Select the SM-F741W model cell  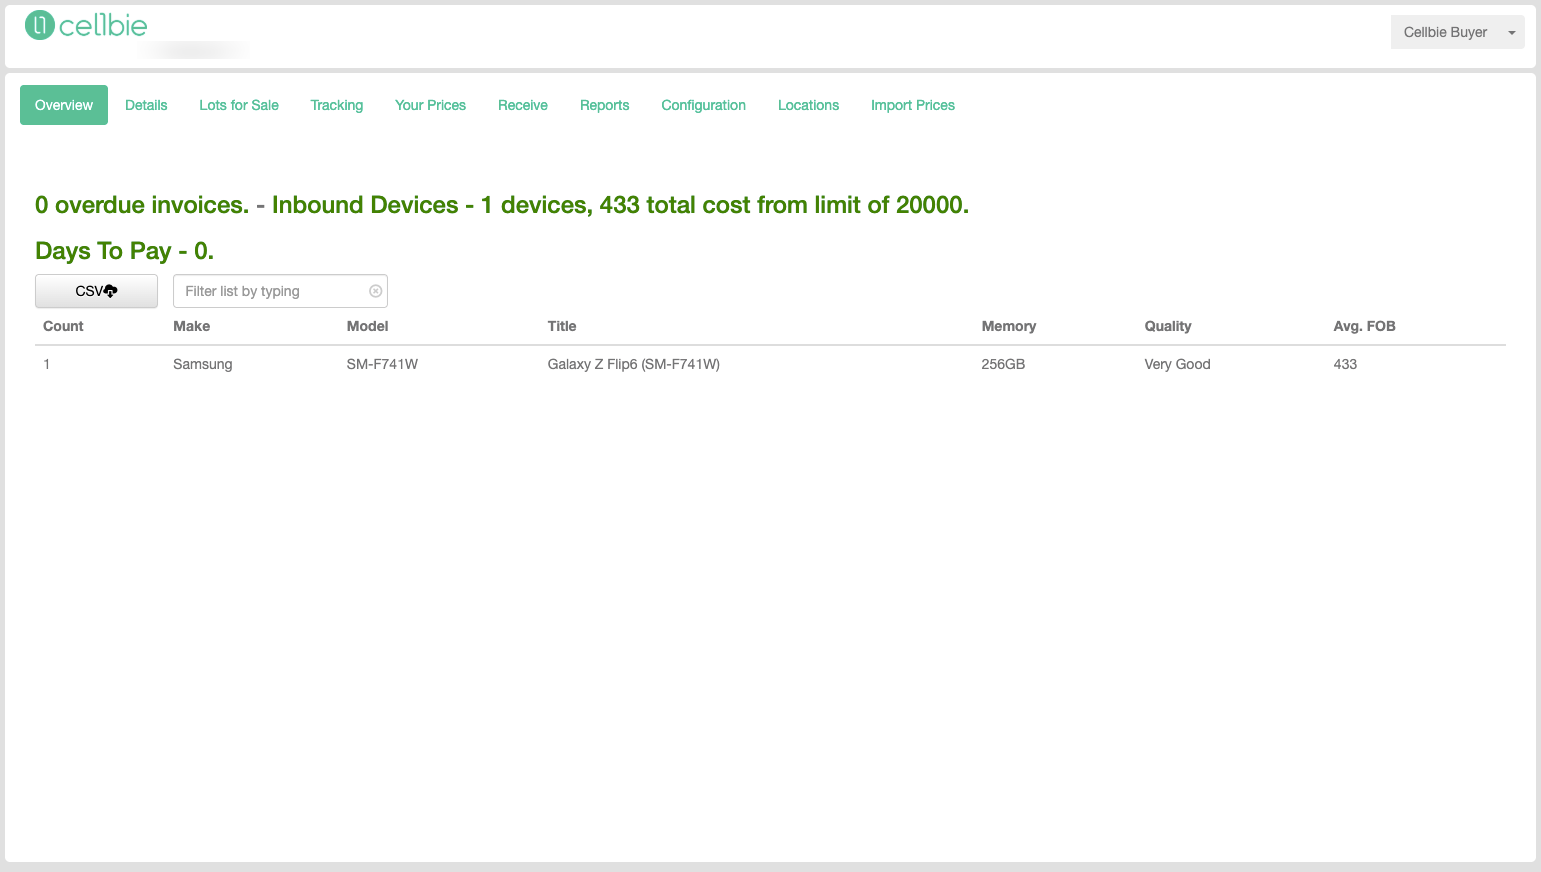tap(382, 364)
